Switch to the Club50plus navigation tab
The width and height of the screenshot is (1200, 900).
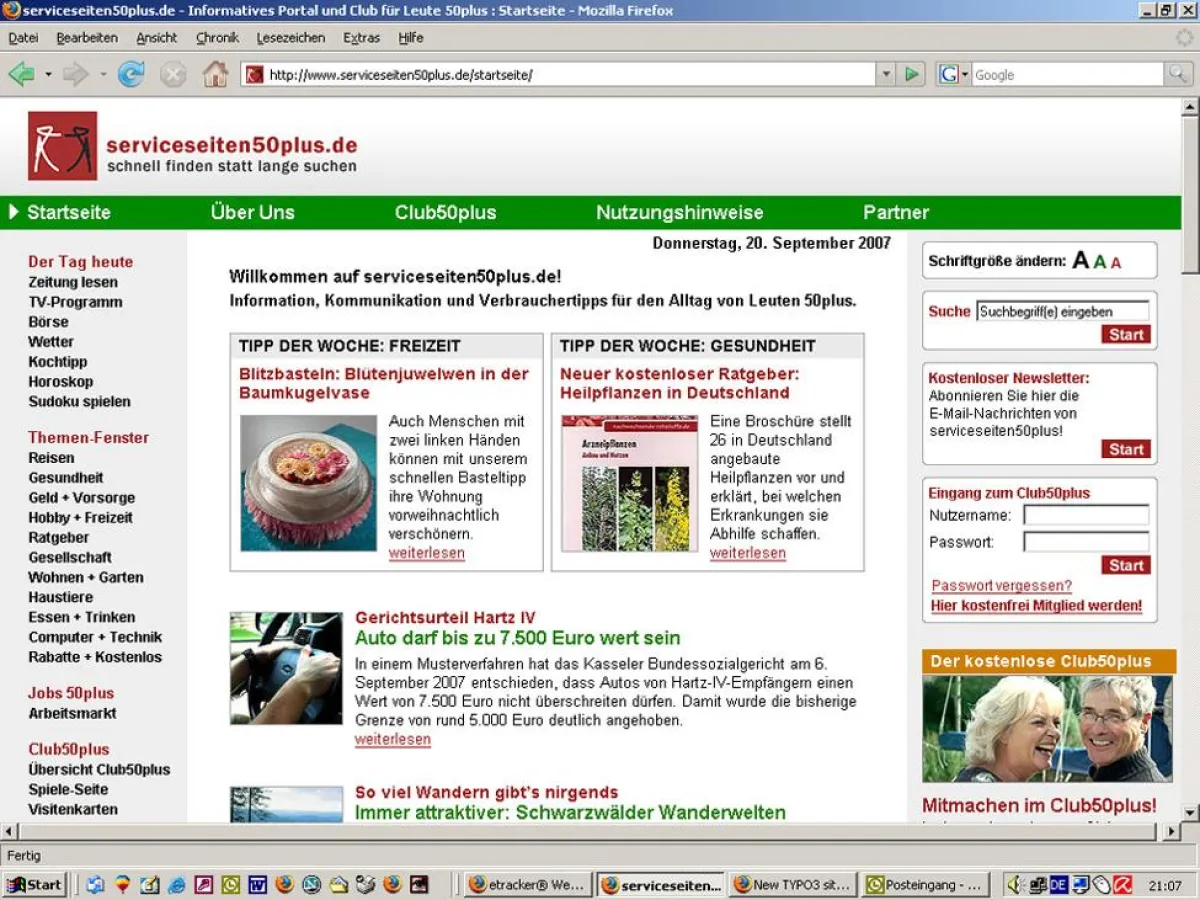pos(445,212)
